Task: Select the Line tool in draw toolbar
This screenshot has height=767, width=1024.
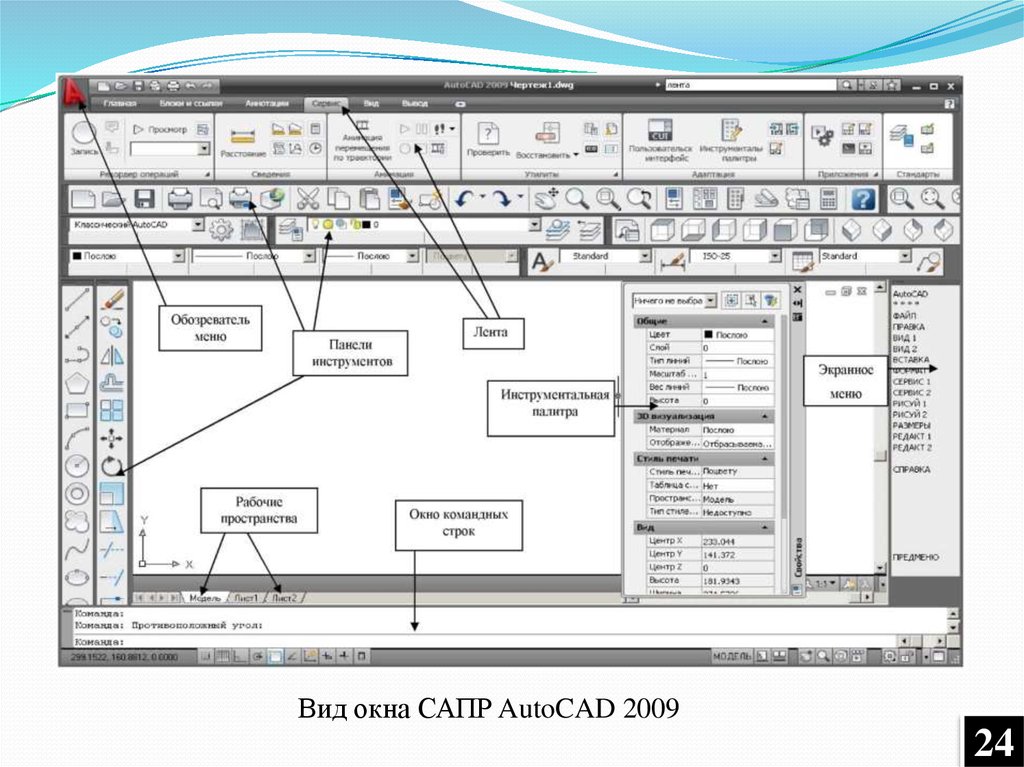Action: tap(77, 299)
